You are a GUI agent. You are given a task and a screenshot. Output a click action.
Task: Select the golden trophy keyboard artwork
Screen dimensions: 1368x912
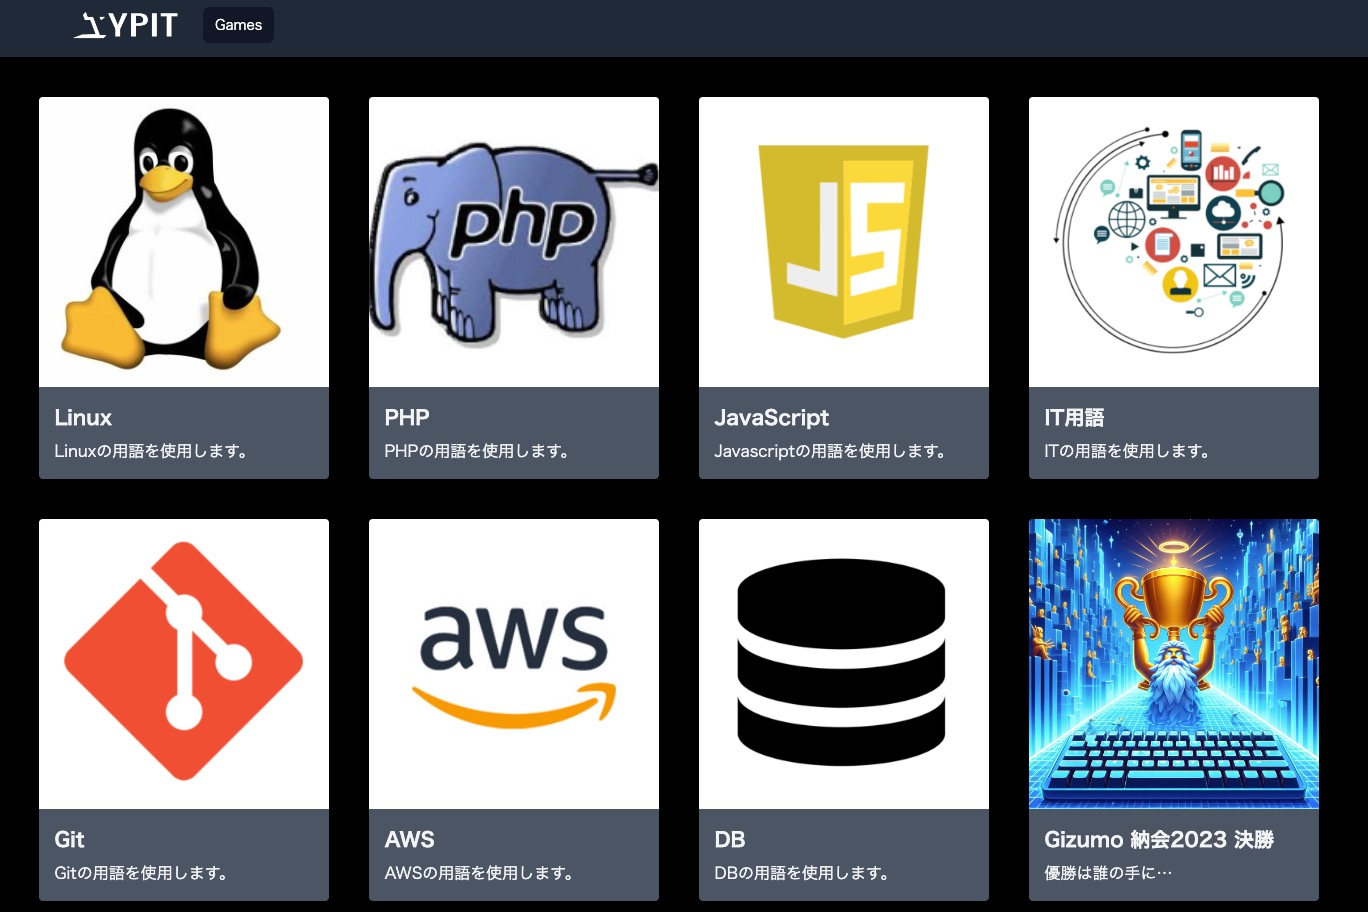[x=1174, y=664]
